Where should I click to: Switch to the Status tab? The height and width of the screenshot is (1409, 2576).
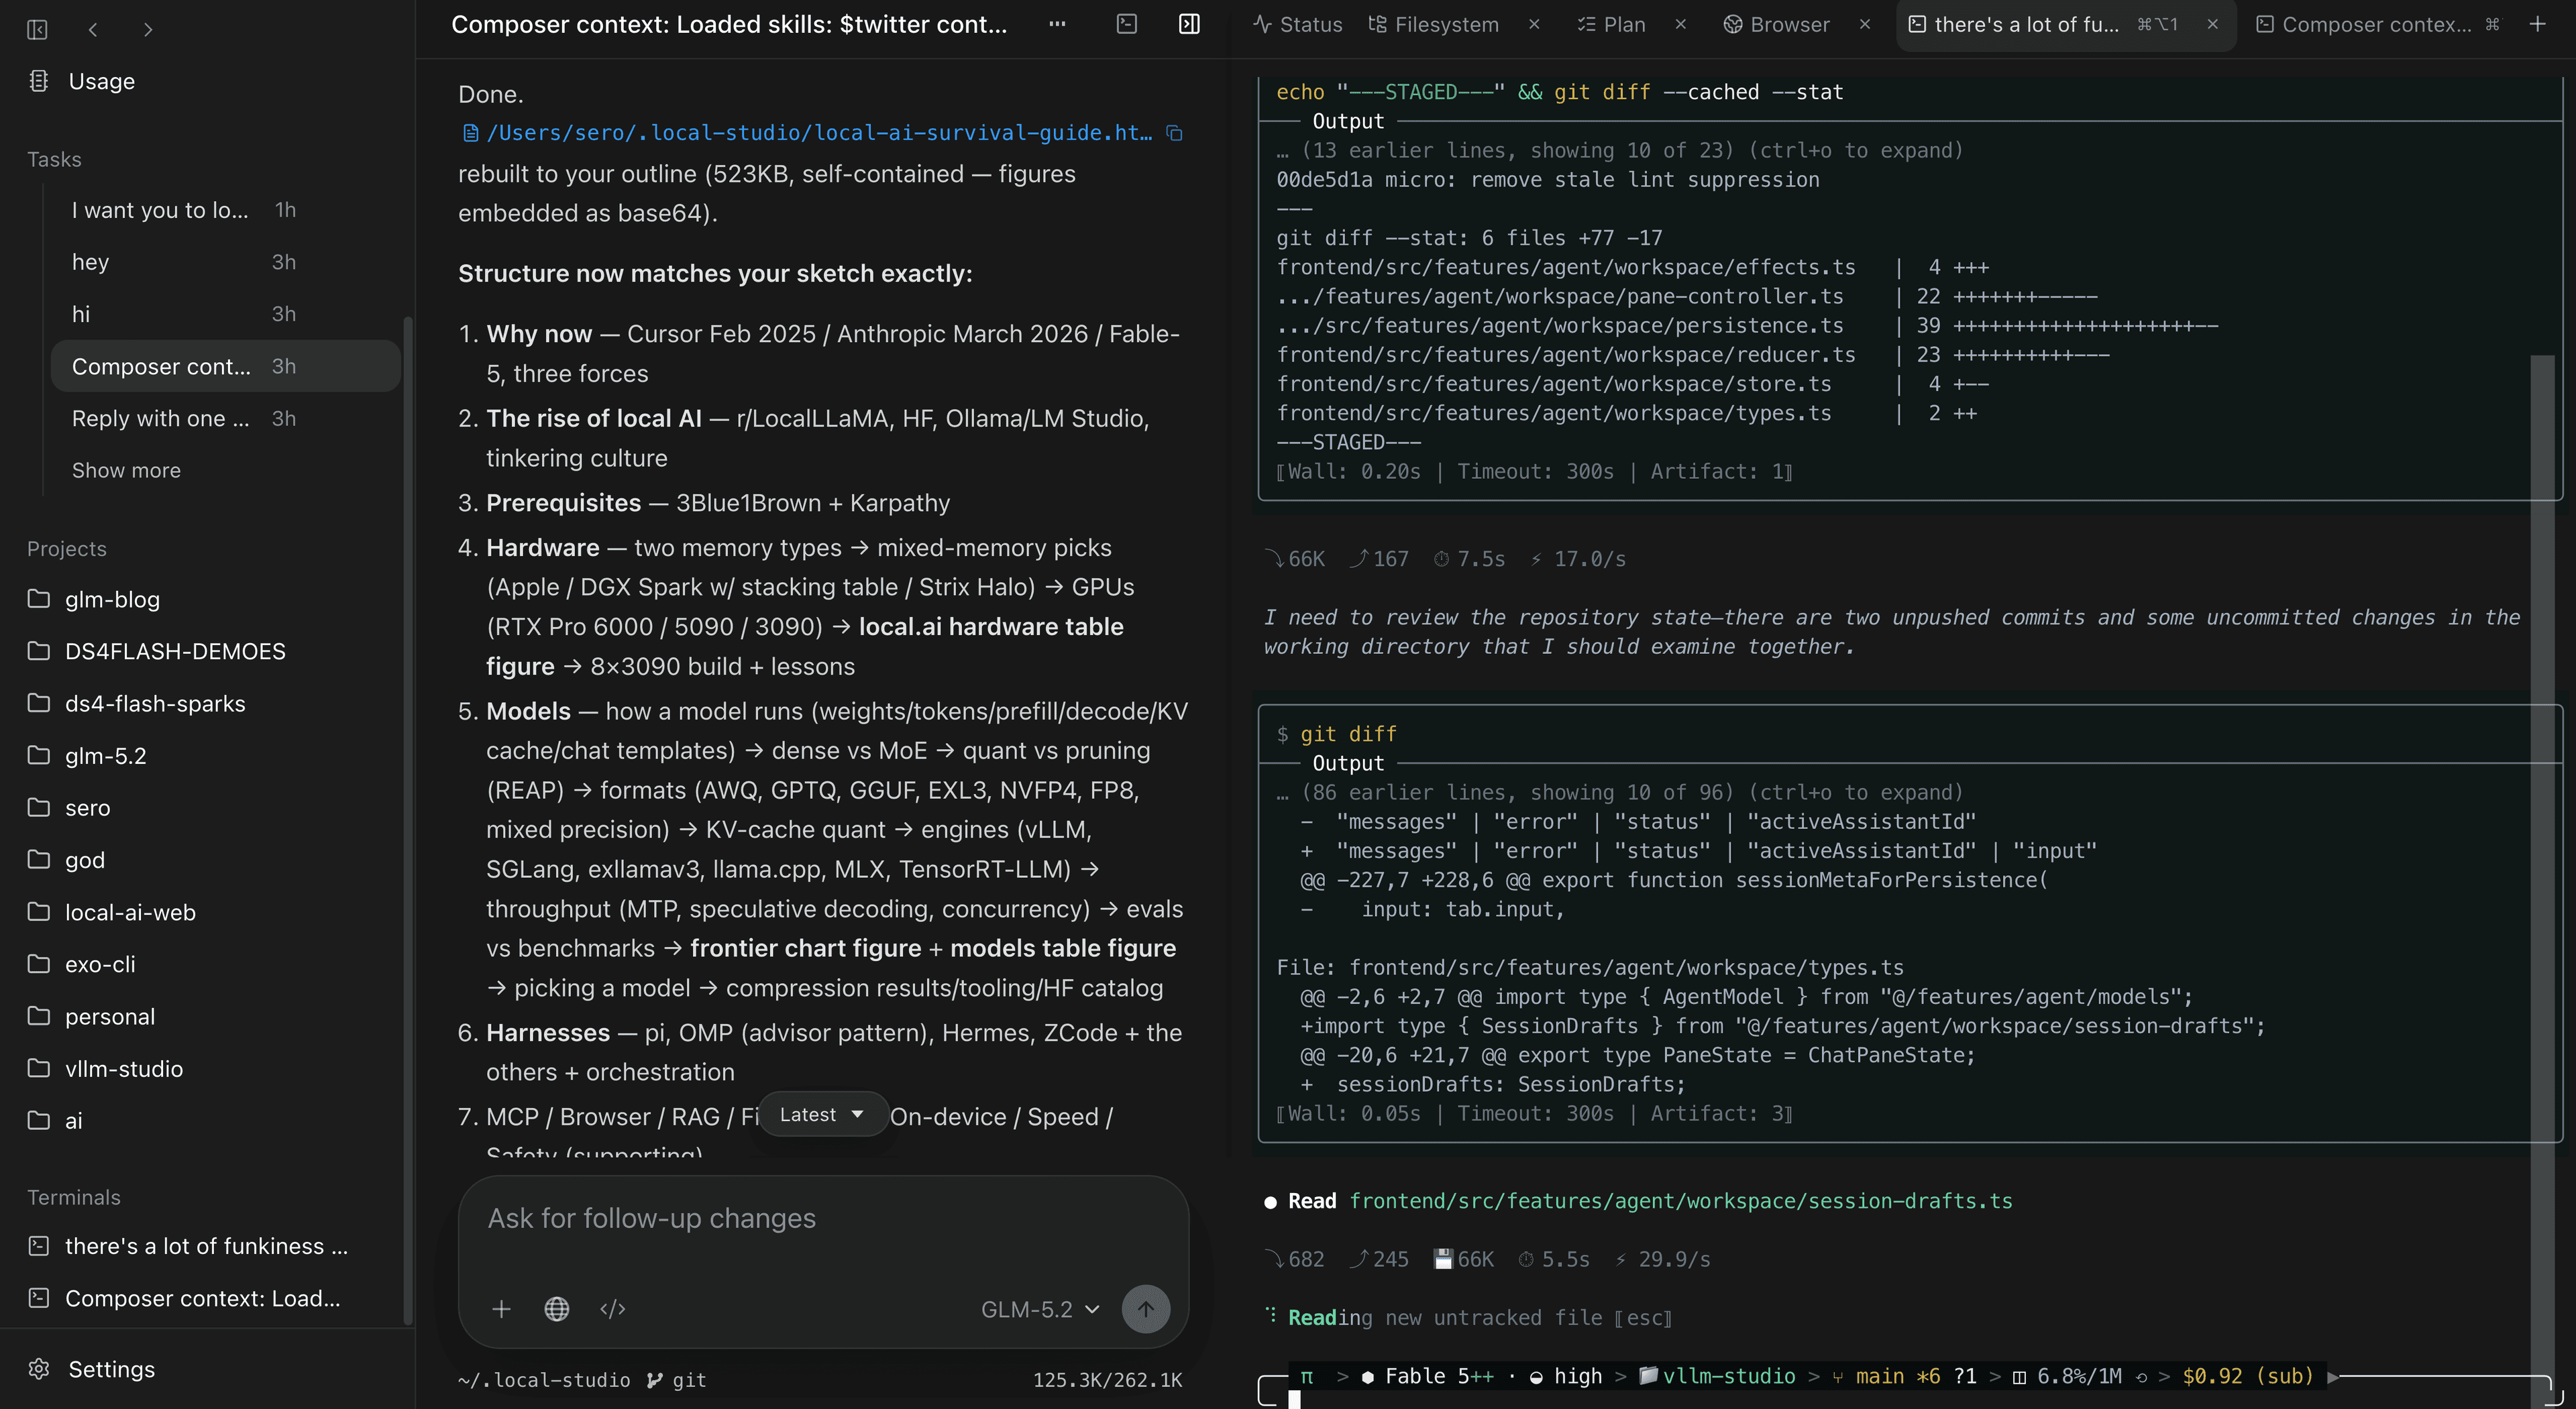(x=1297, y=24)
